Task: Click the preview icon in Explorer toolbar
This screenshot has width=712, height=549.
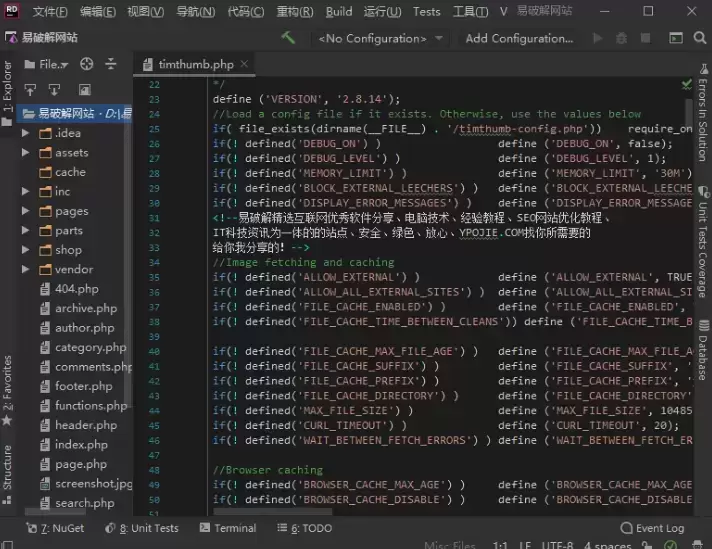Action: tap(84, 90)
